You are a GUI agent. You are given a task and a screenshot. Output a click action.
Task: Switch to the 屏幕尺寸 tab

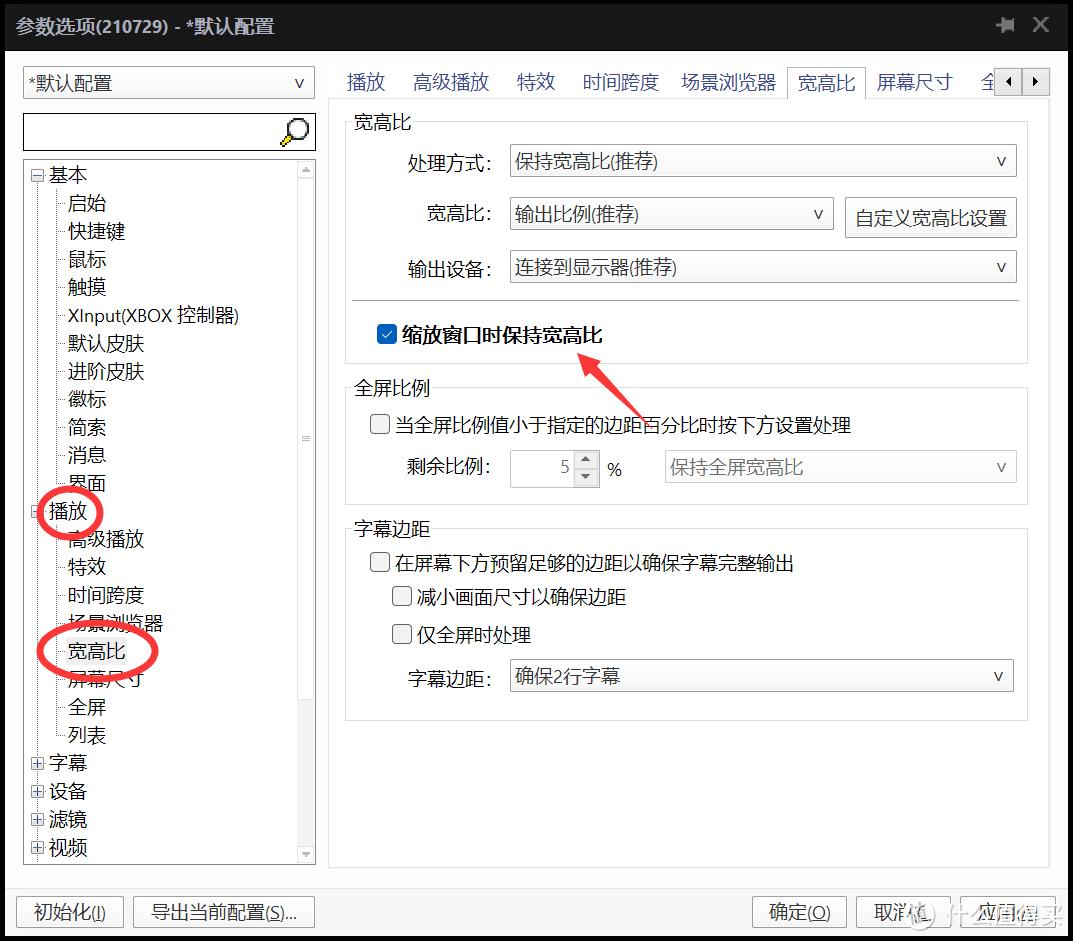(913, 82)
